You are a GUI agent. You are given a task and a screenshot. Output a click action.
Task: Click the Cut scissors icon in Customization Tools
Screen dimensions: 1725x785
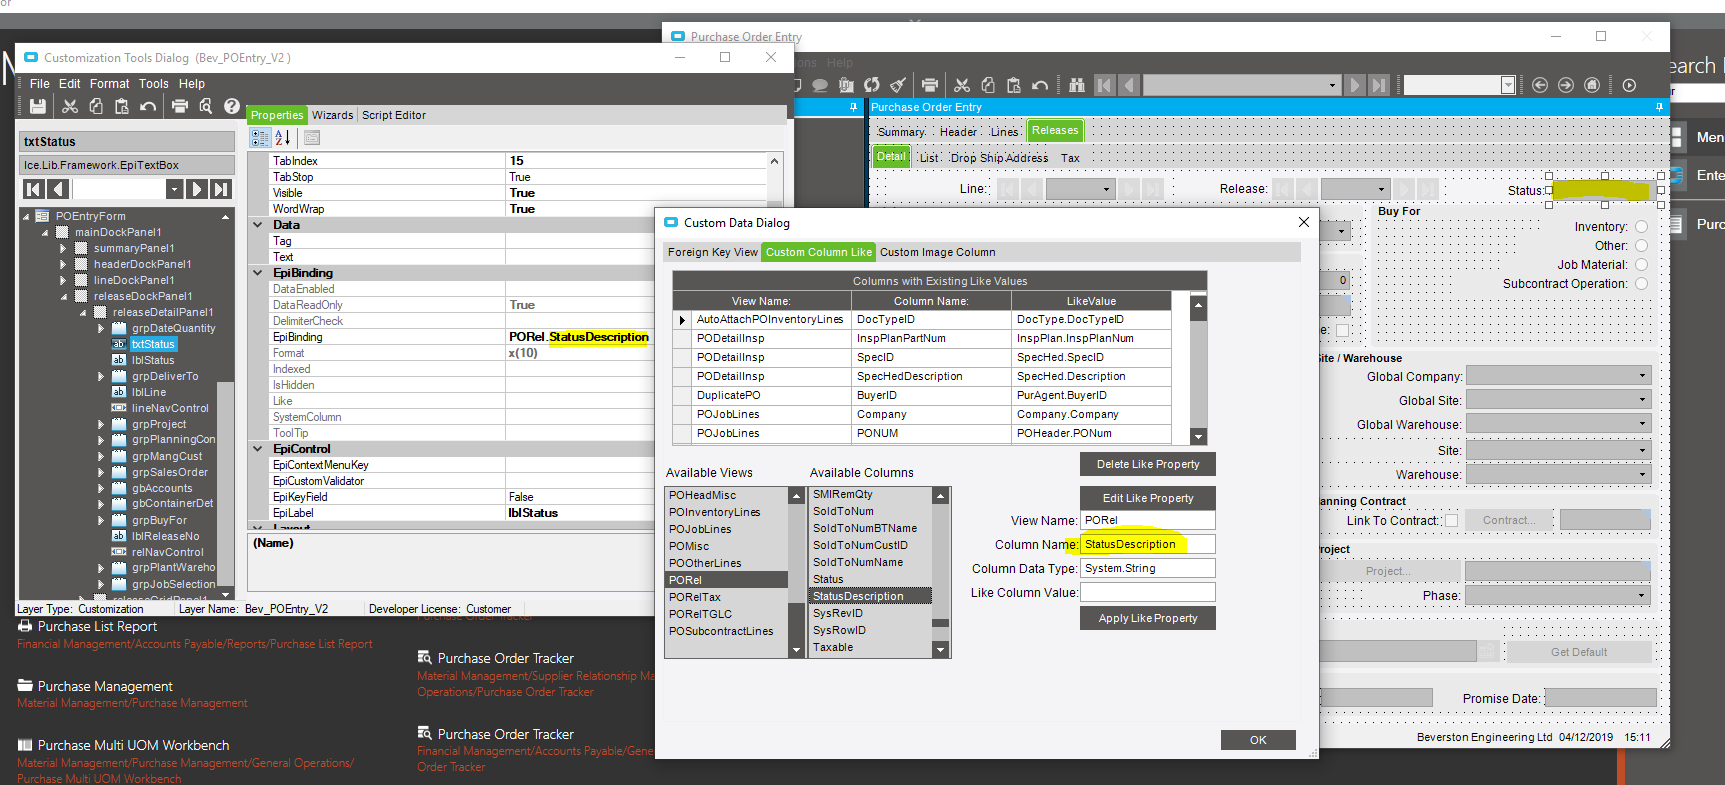pos(70,106)
